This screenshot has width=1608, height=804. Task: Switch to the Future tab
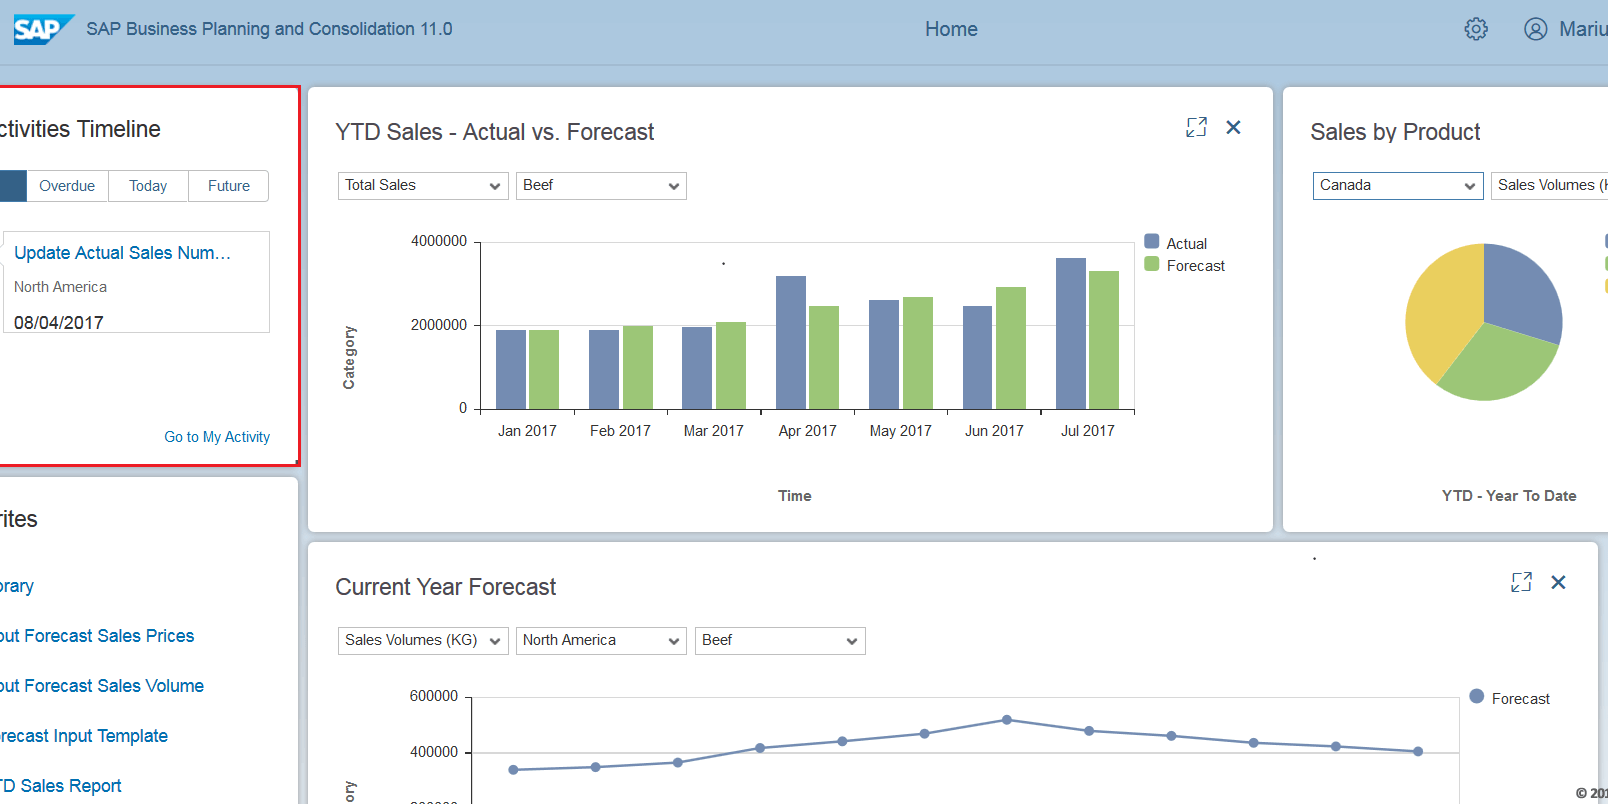pos(229,186)
